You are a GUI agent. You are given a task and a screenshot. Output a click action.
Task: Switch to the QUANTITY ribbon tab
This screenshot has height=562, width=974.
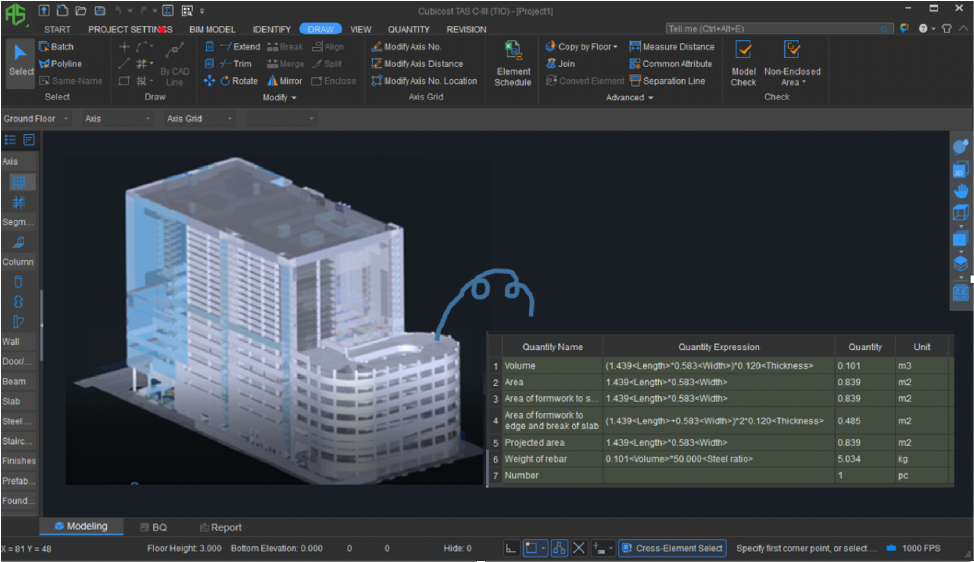408,29
